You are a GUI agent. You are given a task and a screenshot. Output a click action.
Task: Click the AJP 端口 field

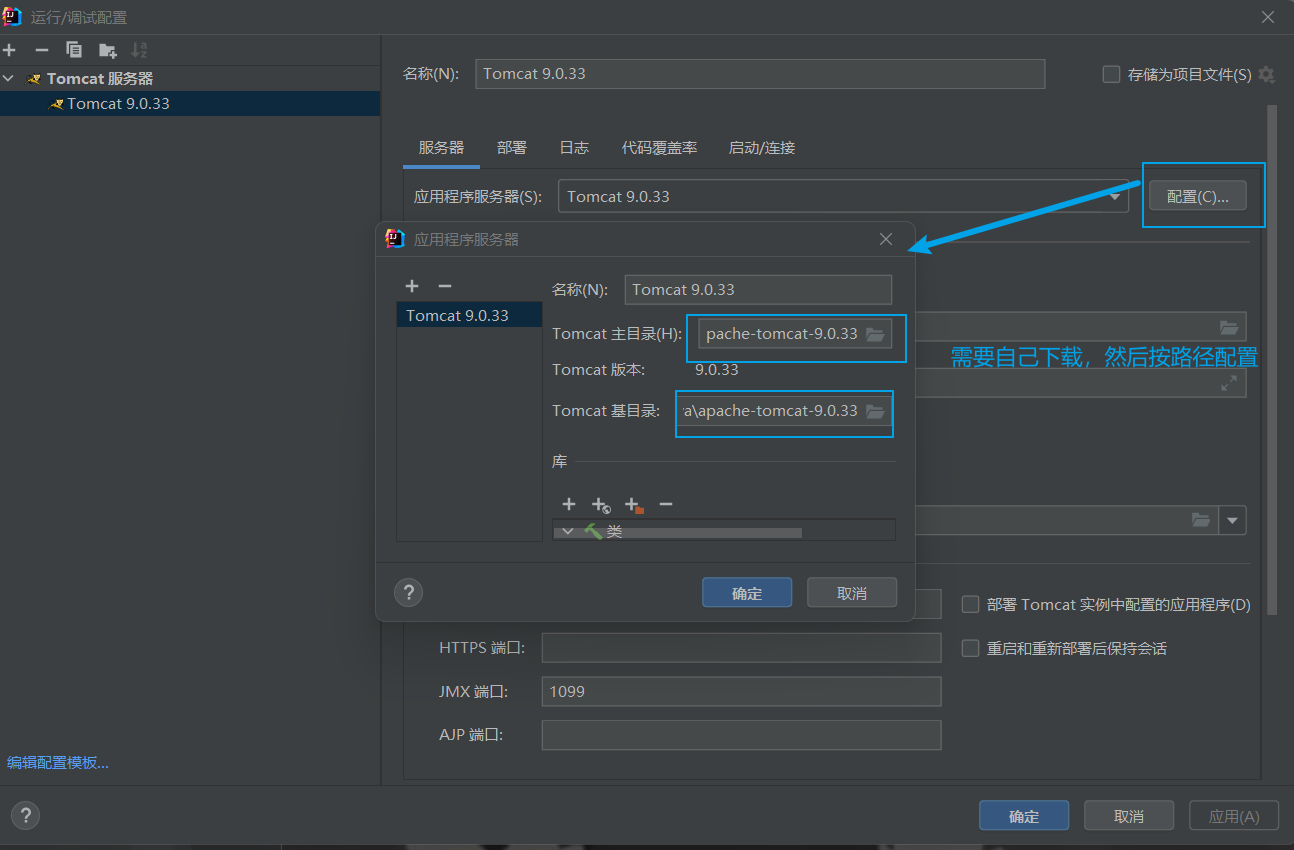(741, 735)
